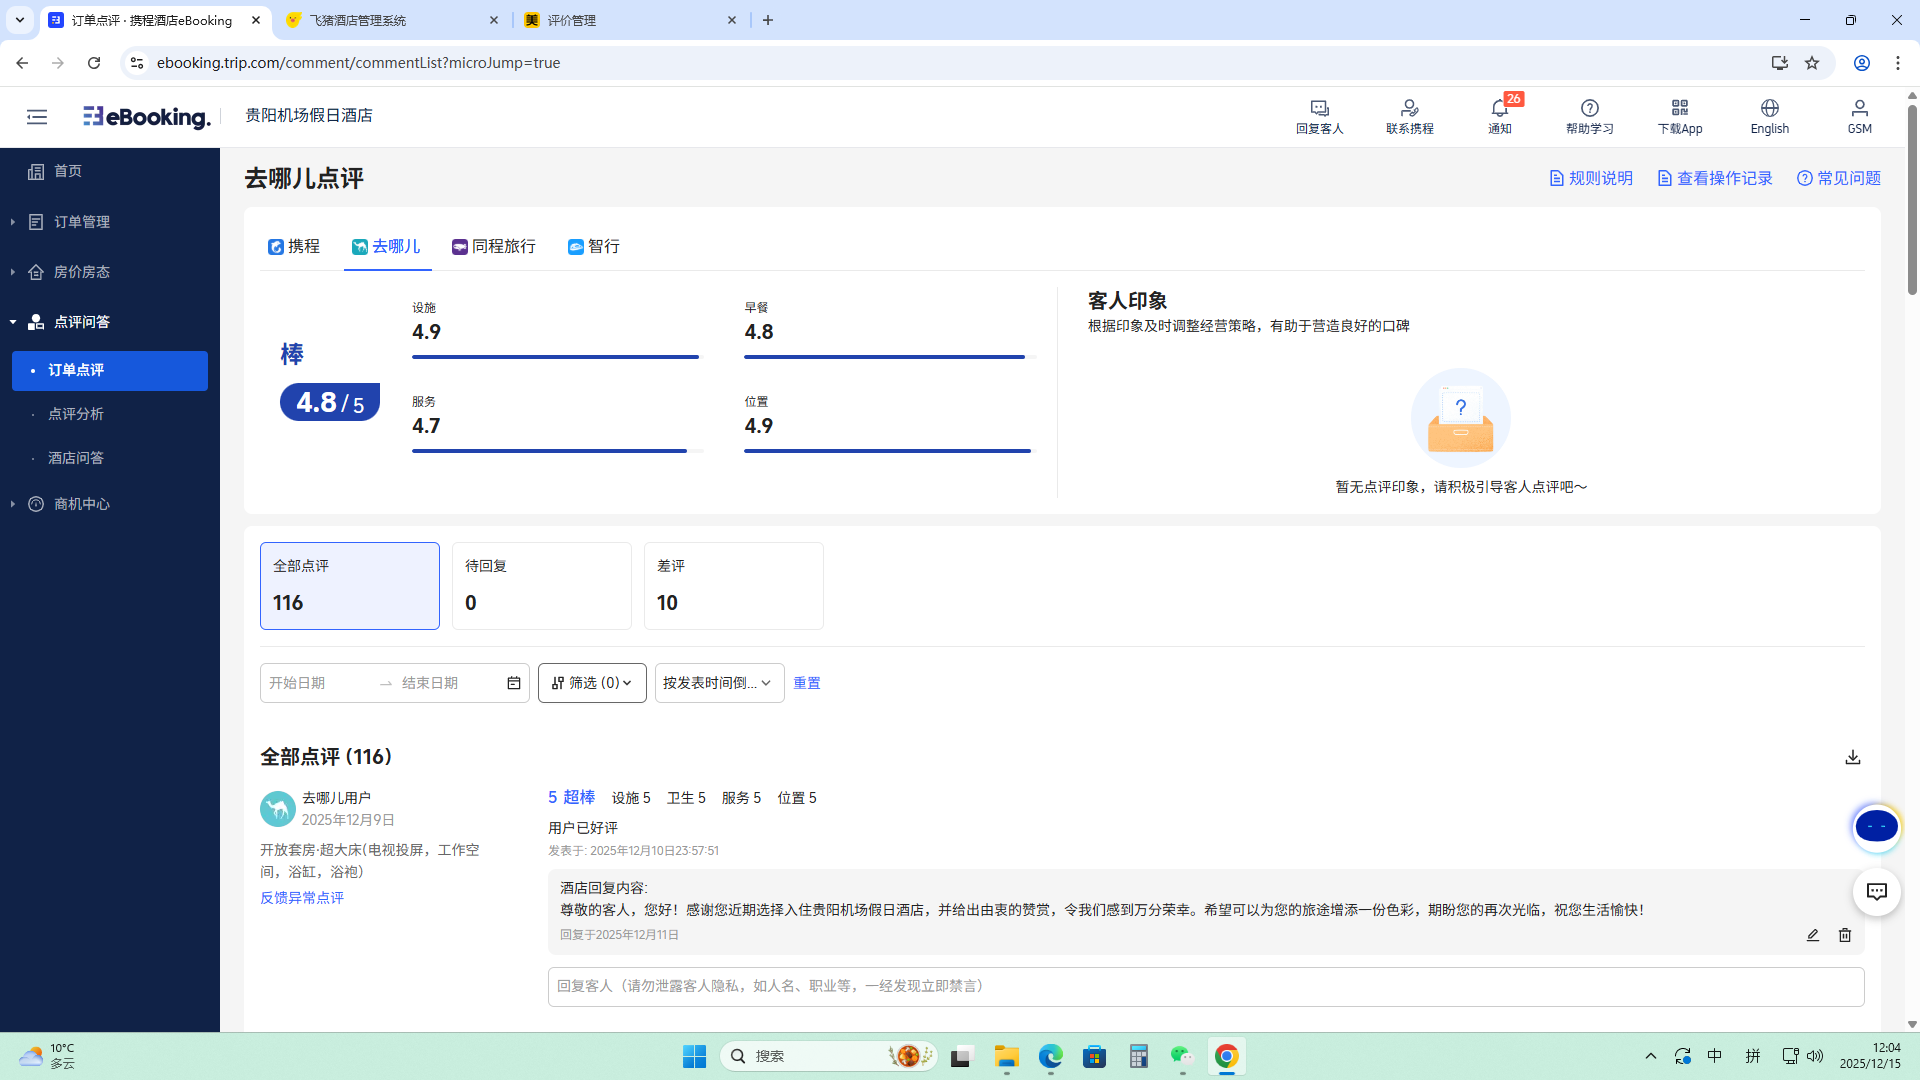Click the 回复客人 reply input field
Image resolution: width=1920 pixels, height=1080 pixels.
click(1205, 986)
